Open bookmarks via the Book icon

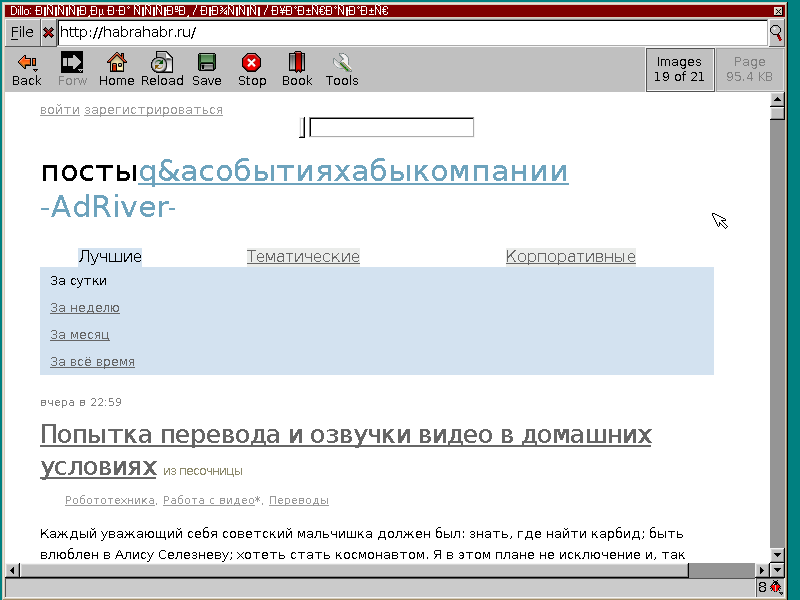click(x=297, y=69)
